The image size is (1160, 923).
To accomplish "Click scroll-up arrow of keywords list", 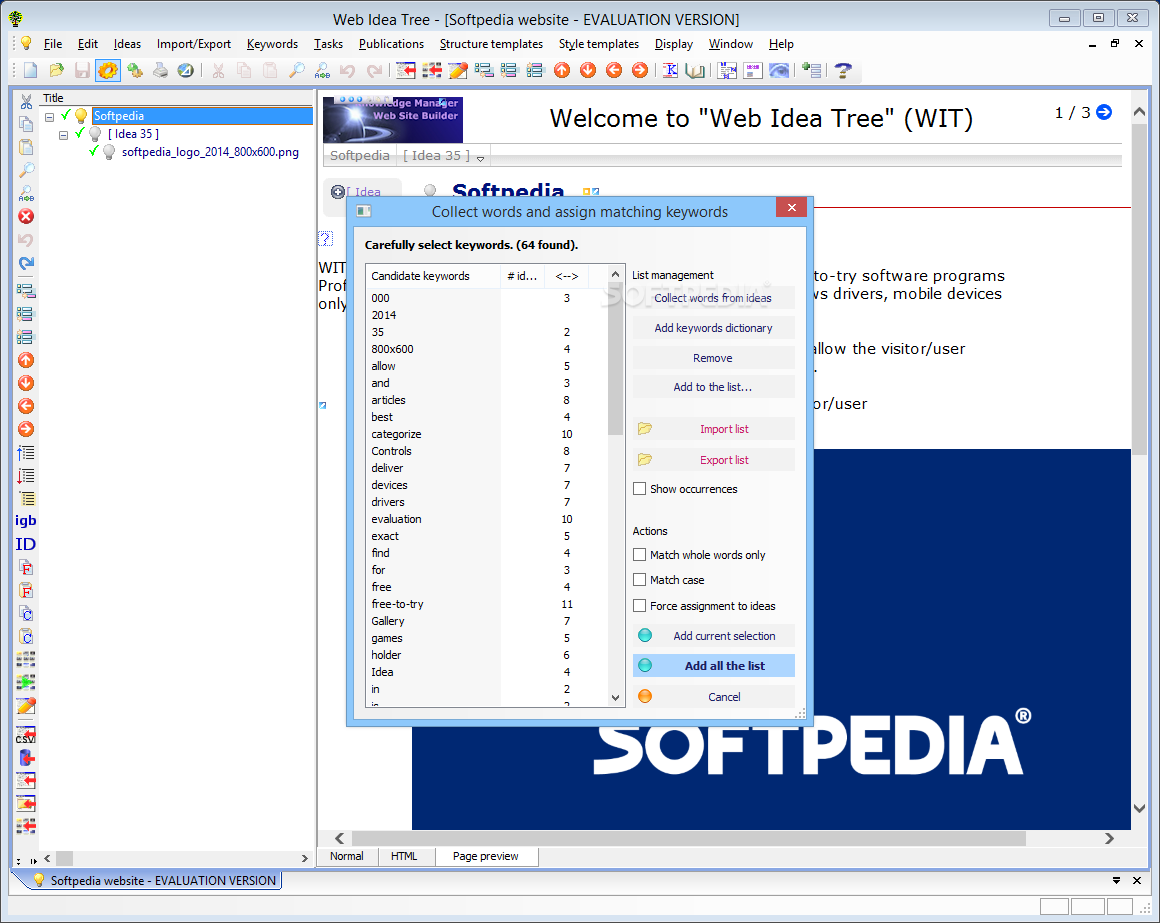I will pos(615,275).
